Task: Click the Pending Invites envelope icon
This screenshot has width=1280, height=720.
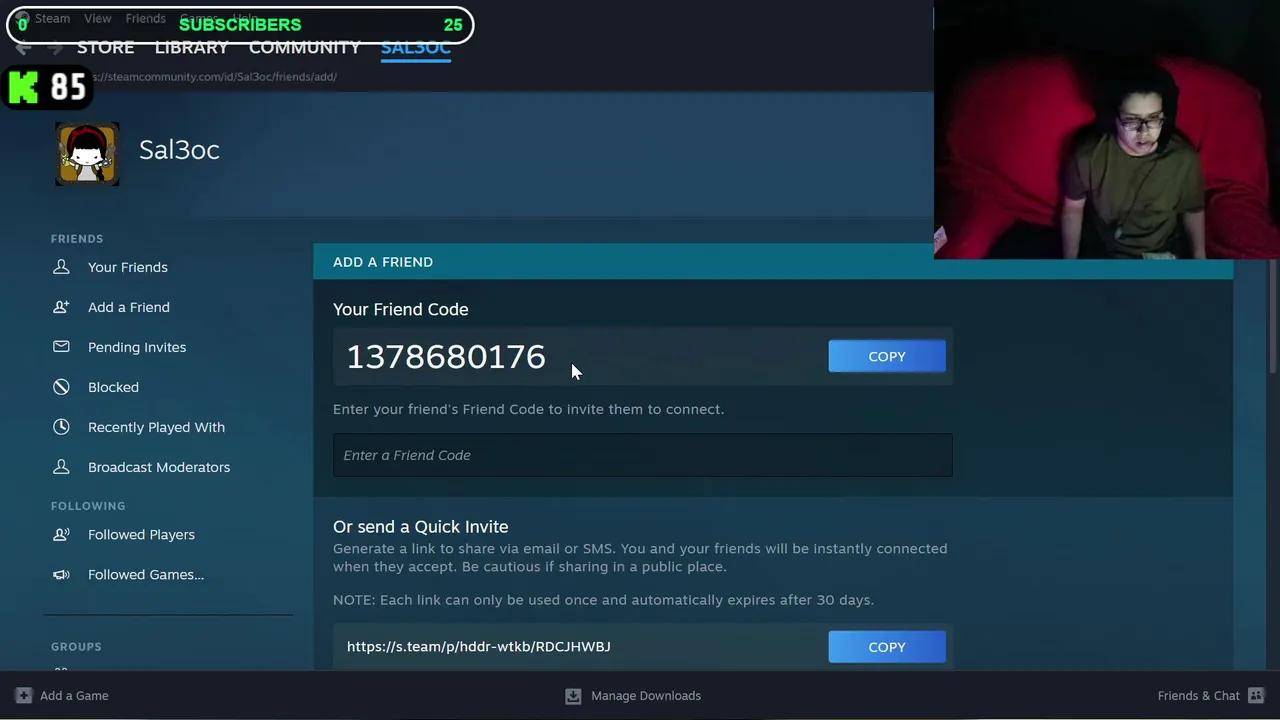Action: click(x=61, y=347)
